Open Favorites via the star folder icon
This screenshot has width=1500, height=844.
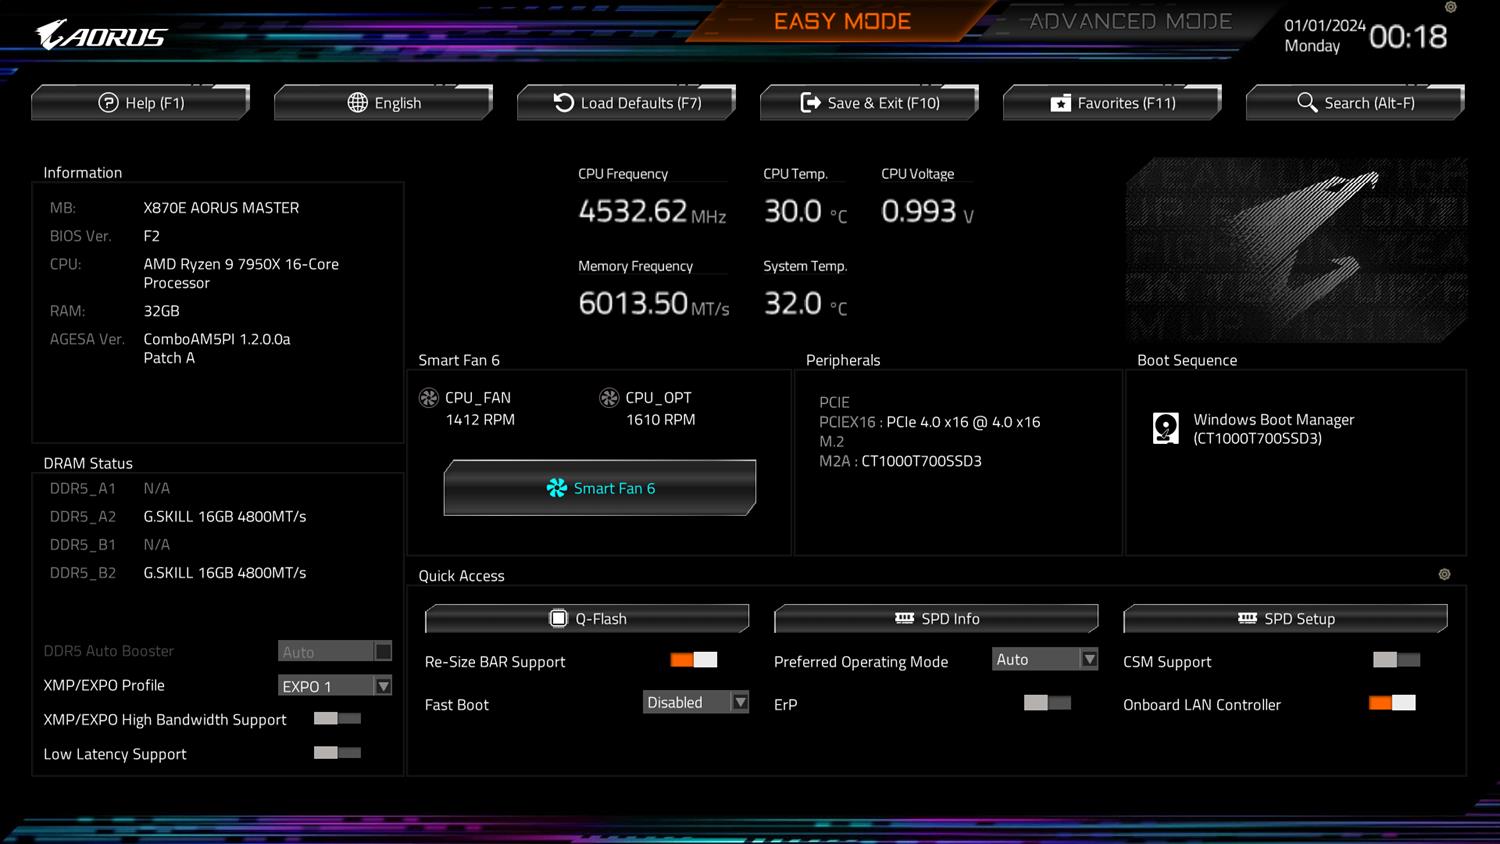click(1060, 103)
